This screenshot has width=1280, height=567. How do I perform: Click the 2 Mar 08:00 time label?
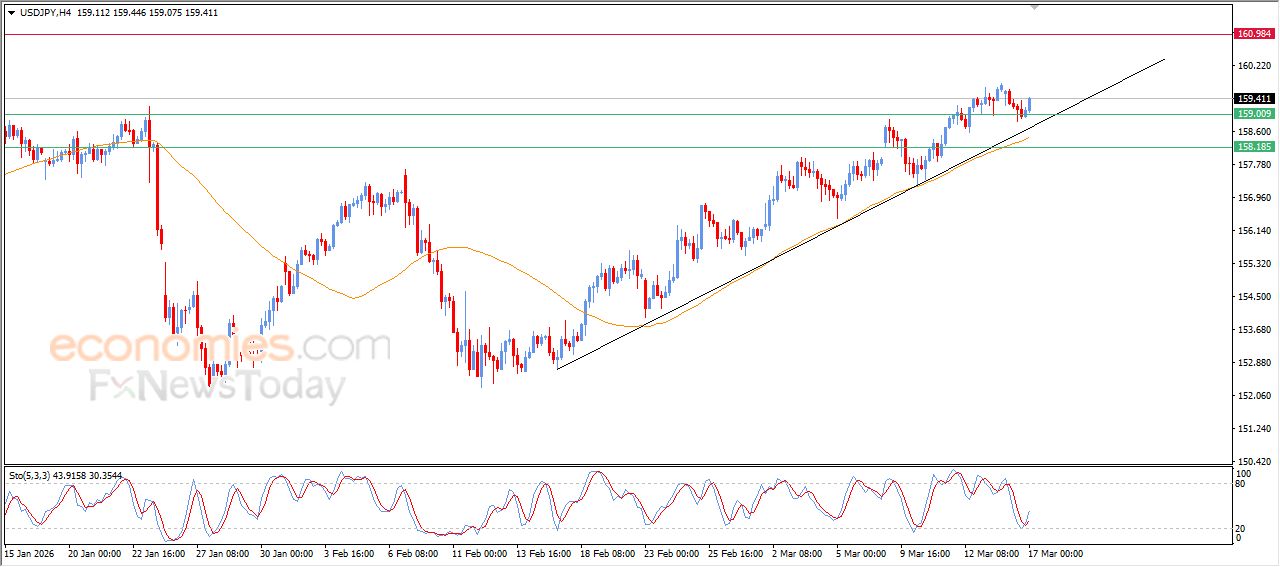(798, 553)
